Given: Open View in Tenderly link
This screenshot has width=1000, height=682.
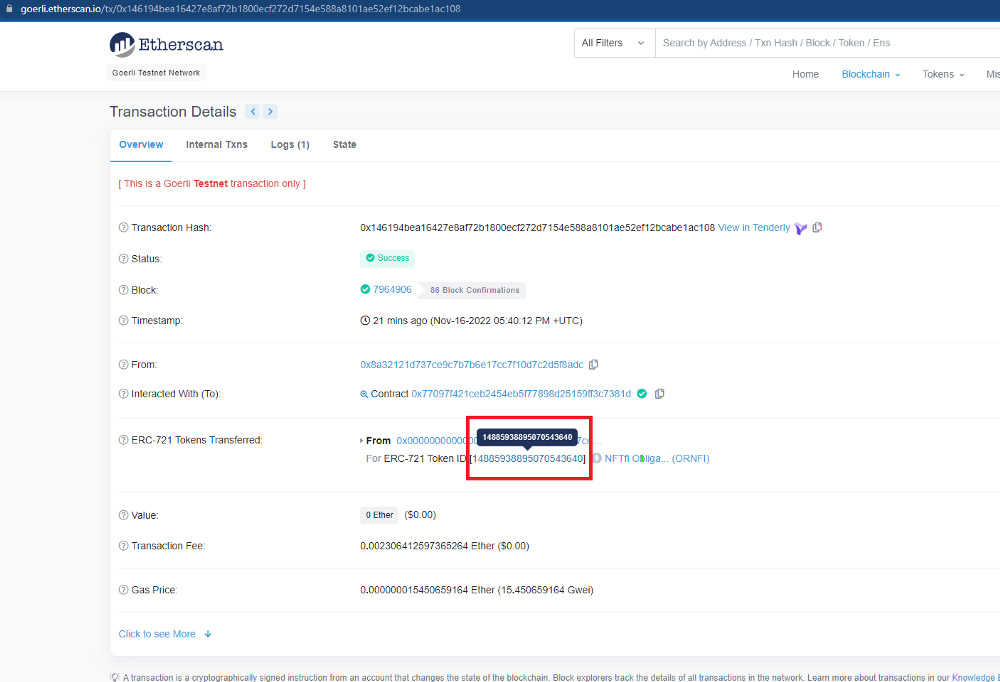Looking at the screenshot, I should (x=754, y=228).
